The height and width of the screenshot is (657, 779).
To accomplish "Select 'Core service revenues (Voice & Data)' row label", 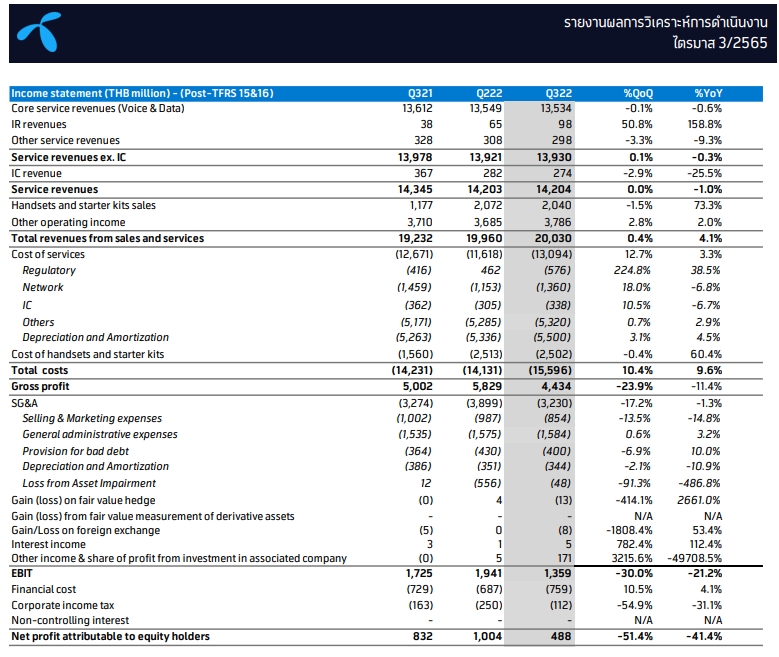I will point(98,108).
